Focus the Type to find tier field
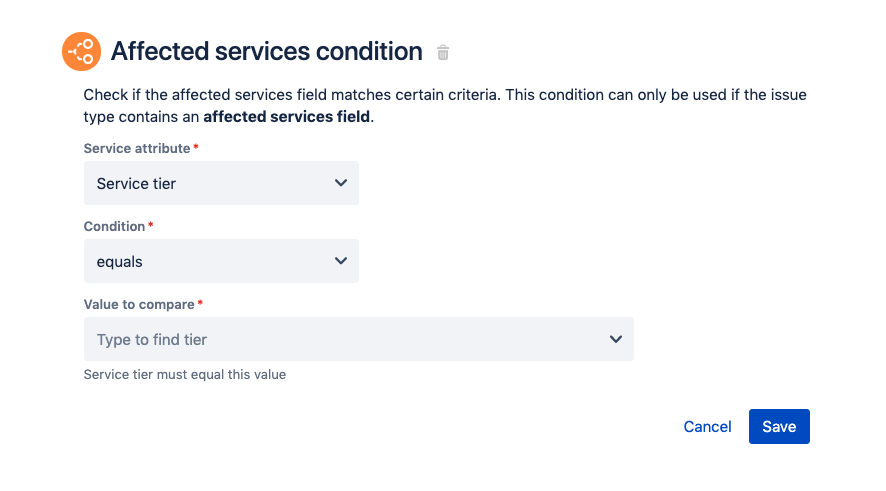 tap(340, 340)
